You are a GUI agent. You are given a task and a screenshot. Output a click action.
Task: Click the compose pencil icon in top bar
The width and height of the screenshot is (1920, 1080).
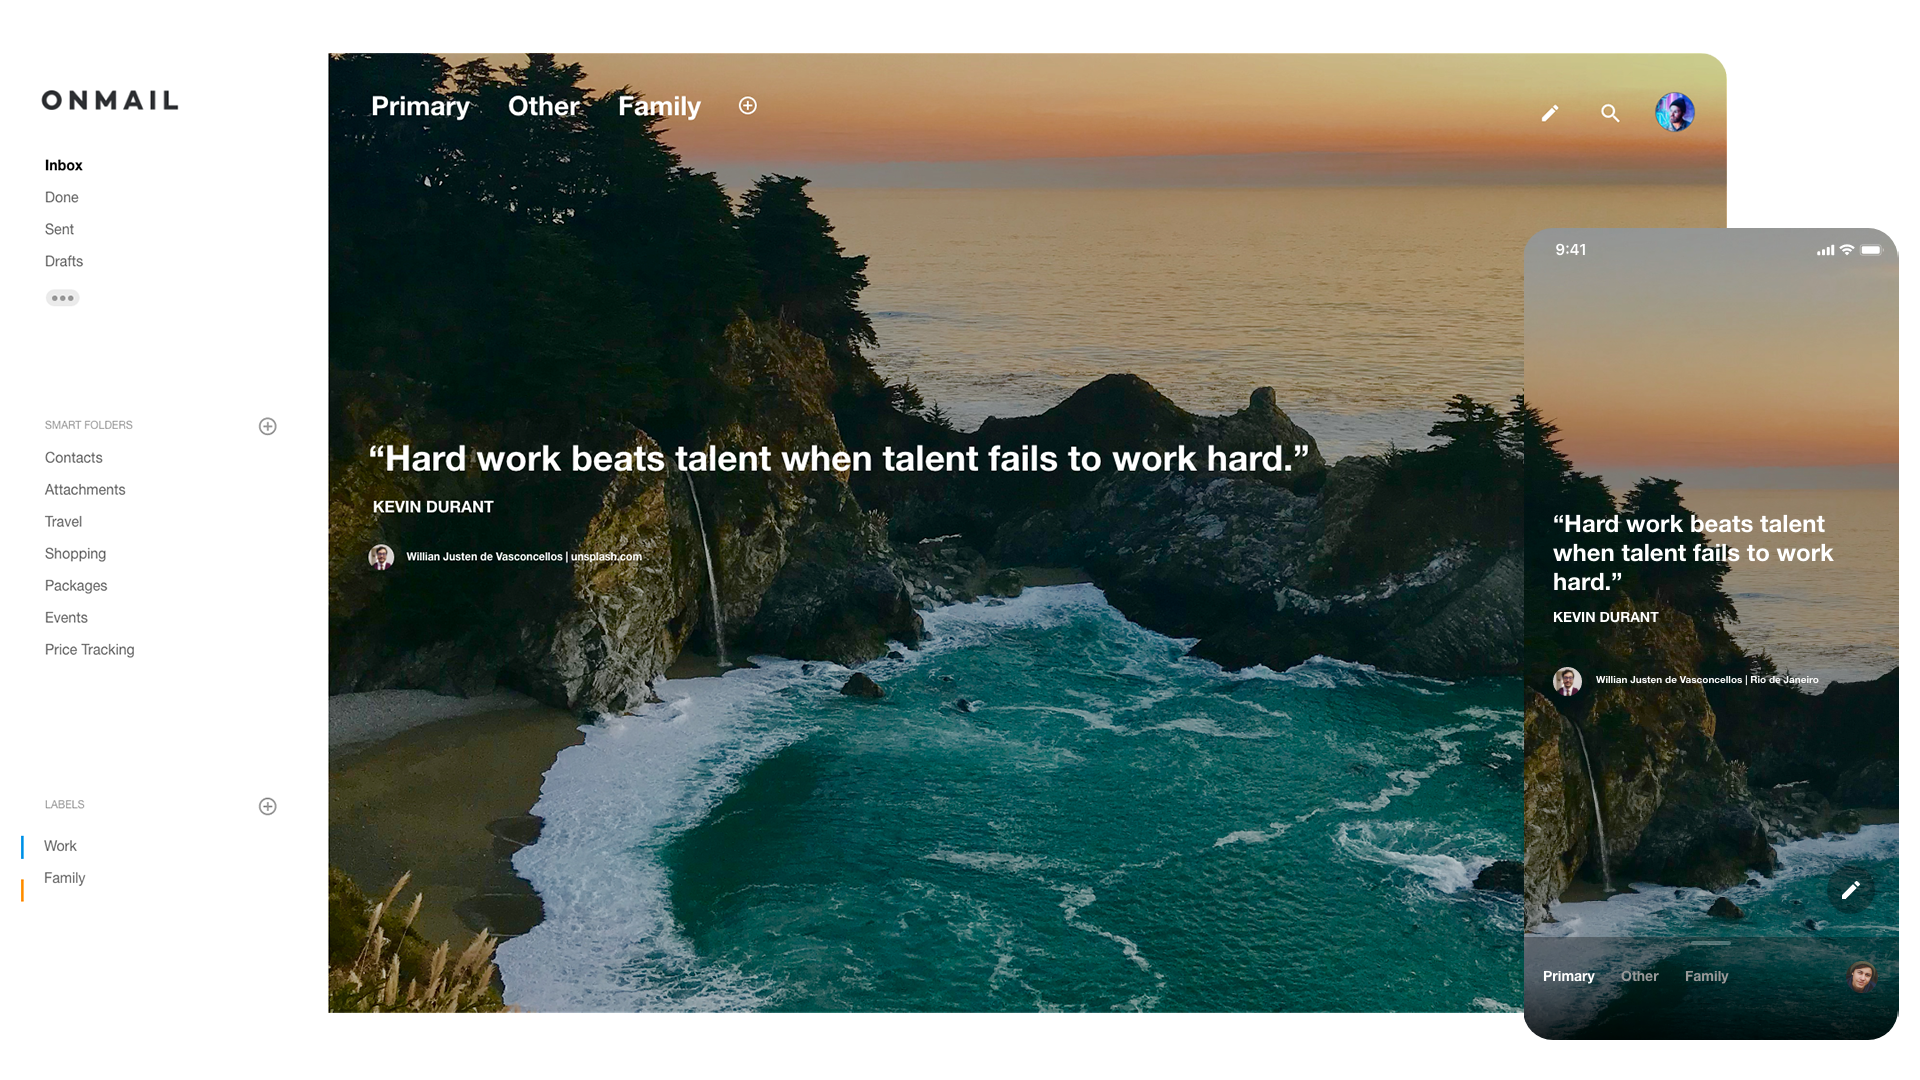(x=1550, y=113)
